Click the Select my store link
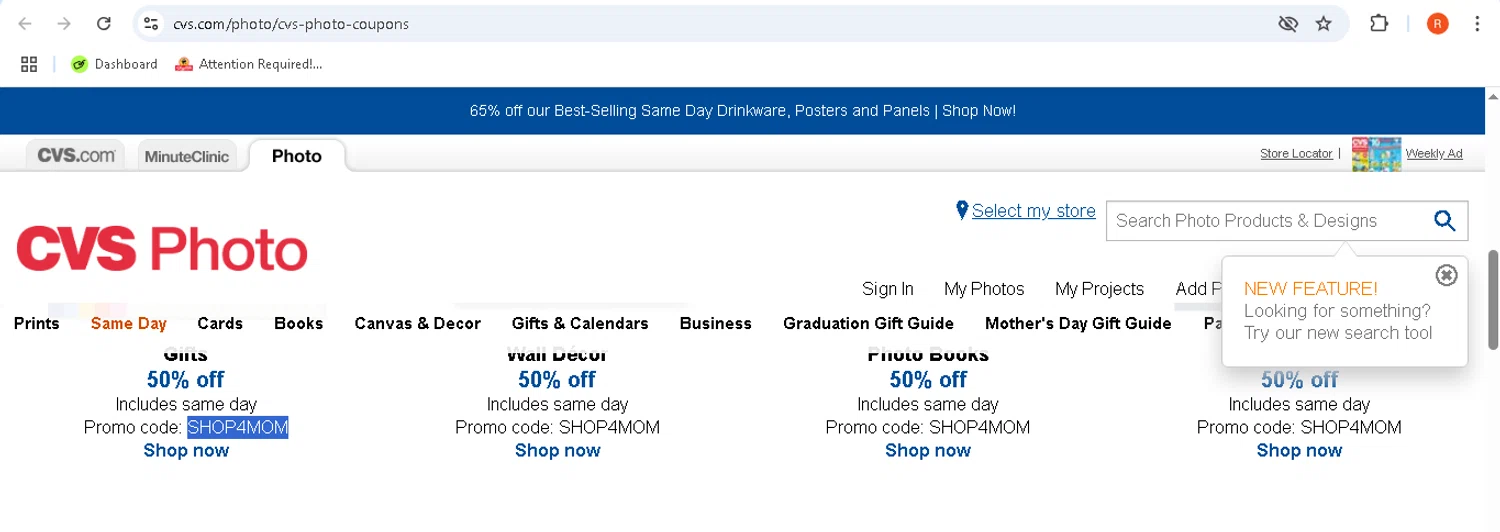Viewport: 1500px width, 532px height. 1034,210
